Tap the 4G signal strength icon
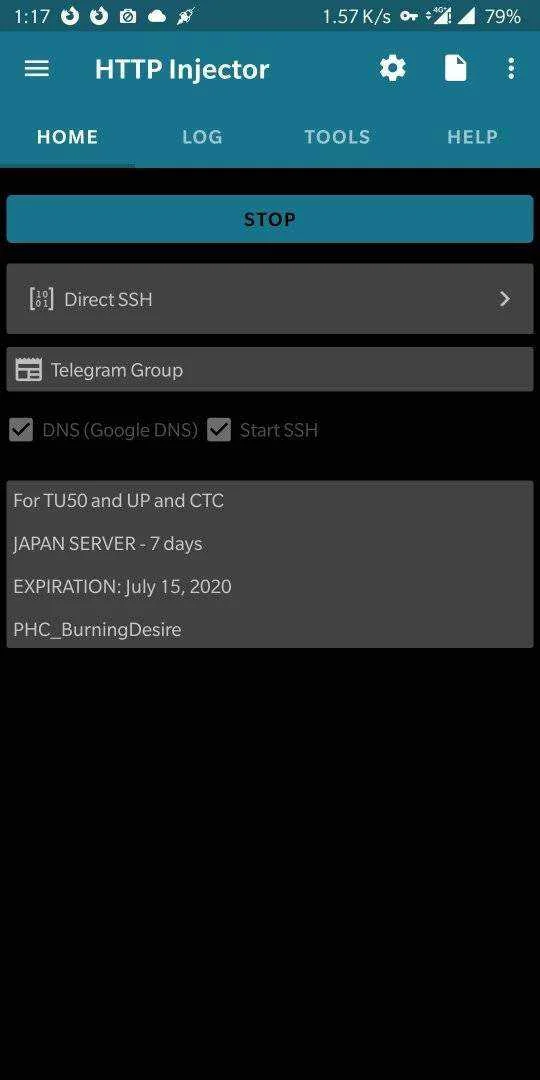Image resolution: width=540 pixels, height=1080 pixels. point(437,17)
